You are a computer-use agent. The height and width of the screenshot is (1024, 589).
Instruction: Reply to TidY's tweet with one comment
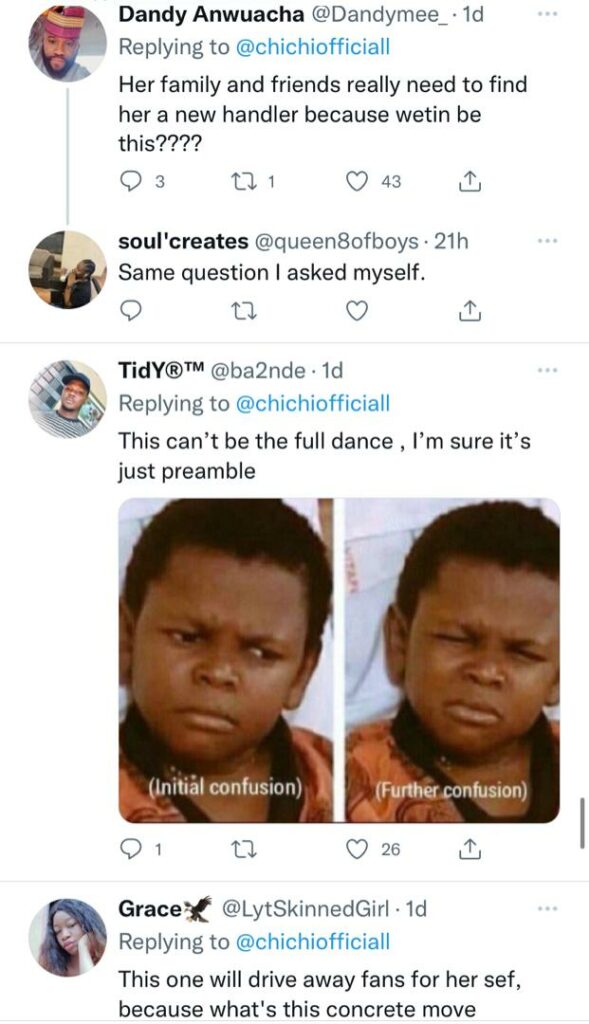tap(131, 849)
